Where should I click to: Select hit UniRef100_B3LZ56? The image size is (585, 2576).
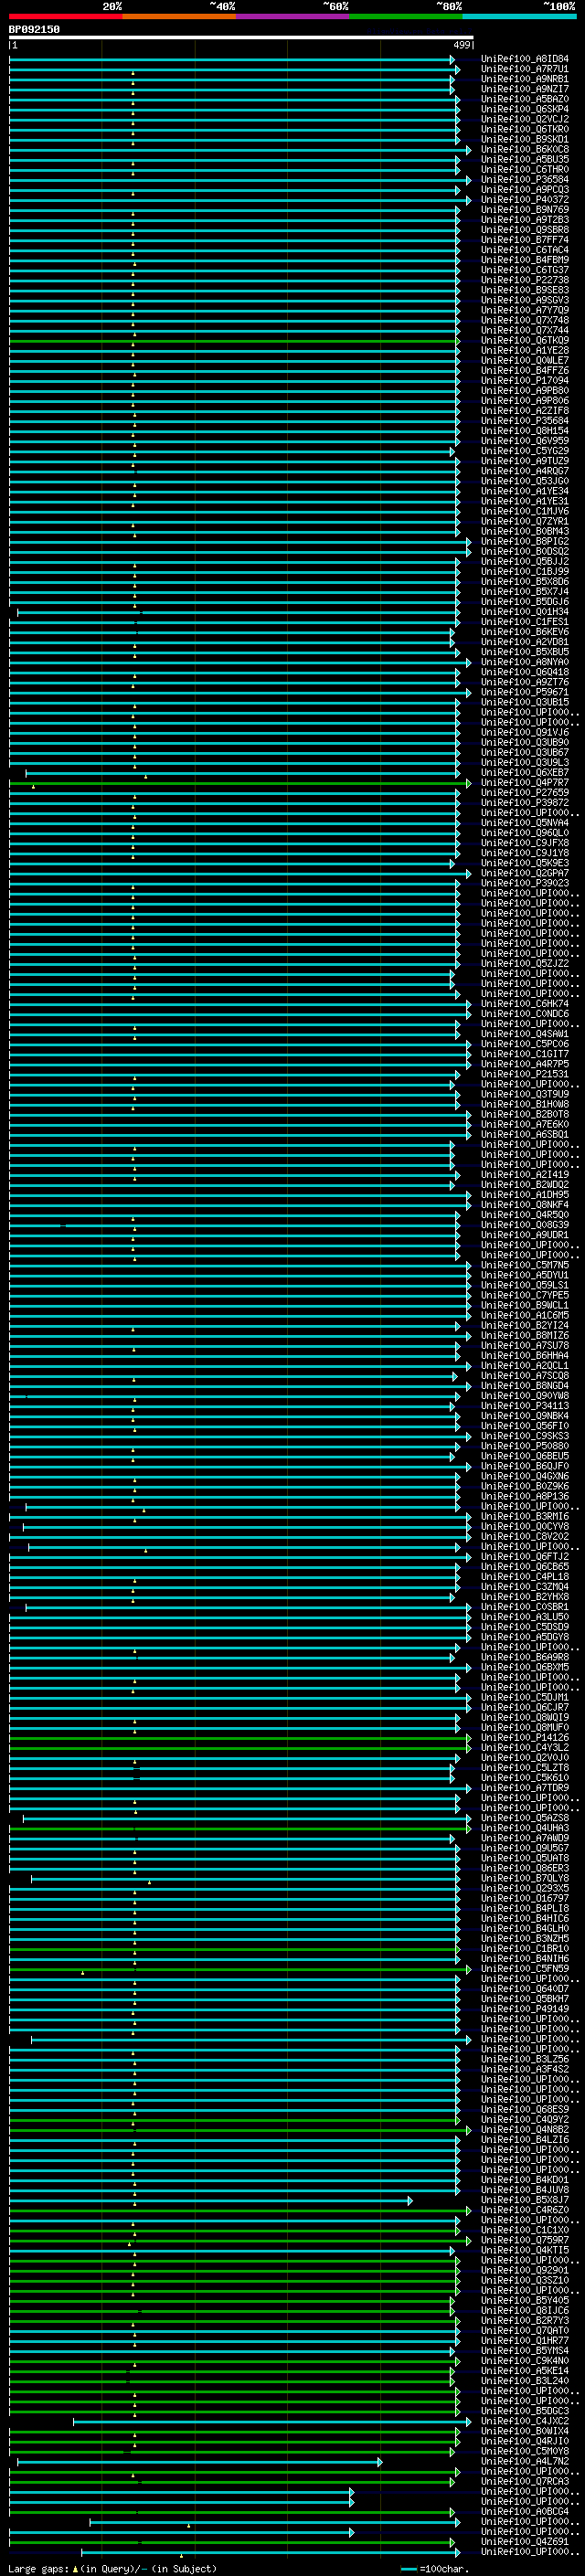click(524, 2059)
